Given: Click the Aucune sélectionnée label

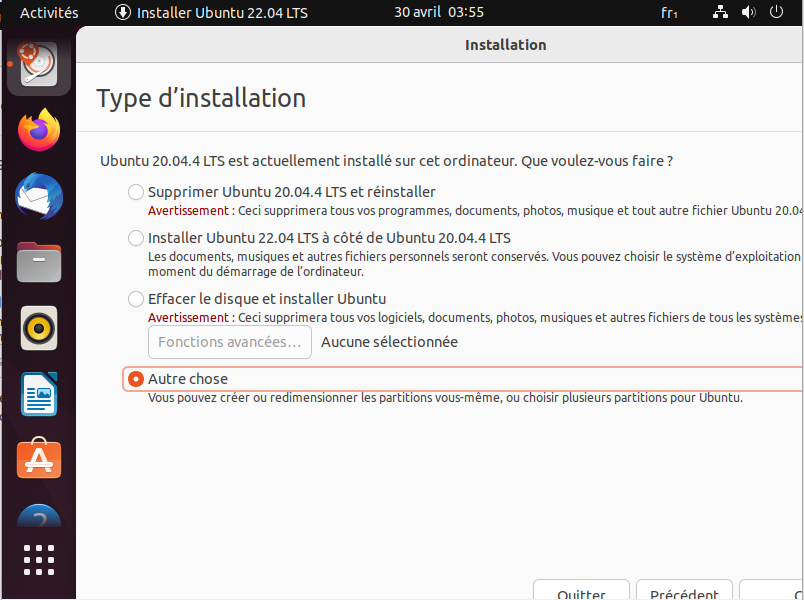Looking at the screenshot, I should tap(389, 342).
